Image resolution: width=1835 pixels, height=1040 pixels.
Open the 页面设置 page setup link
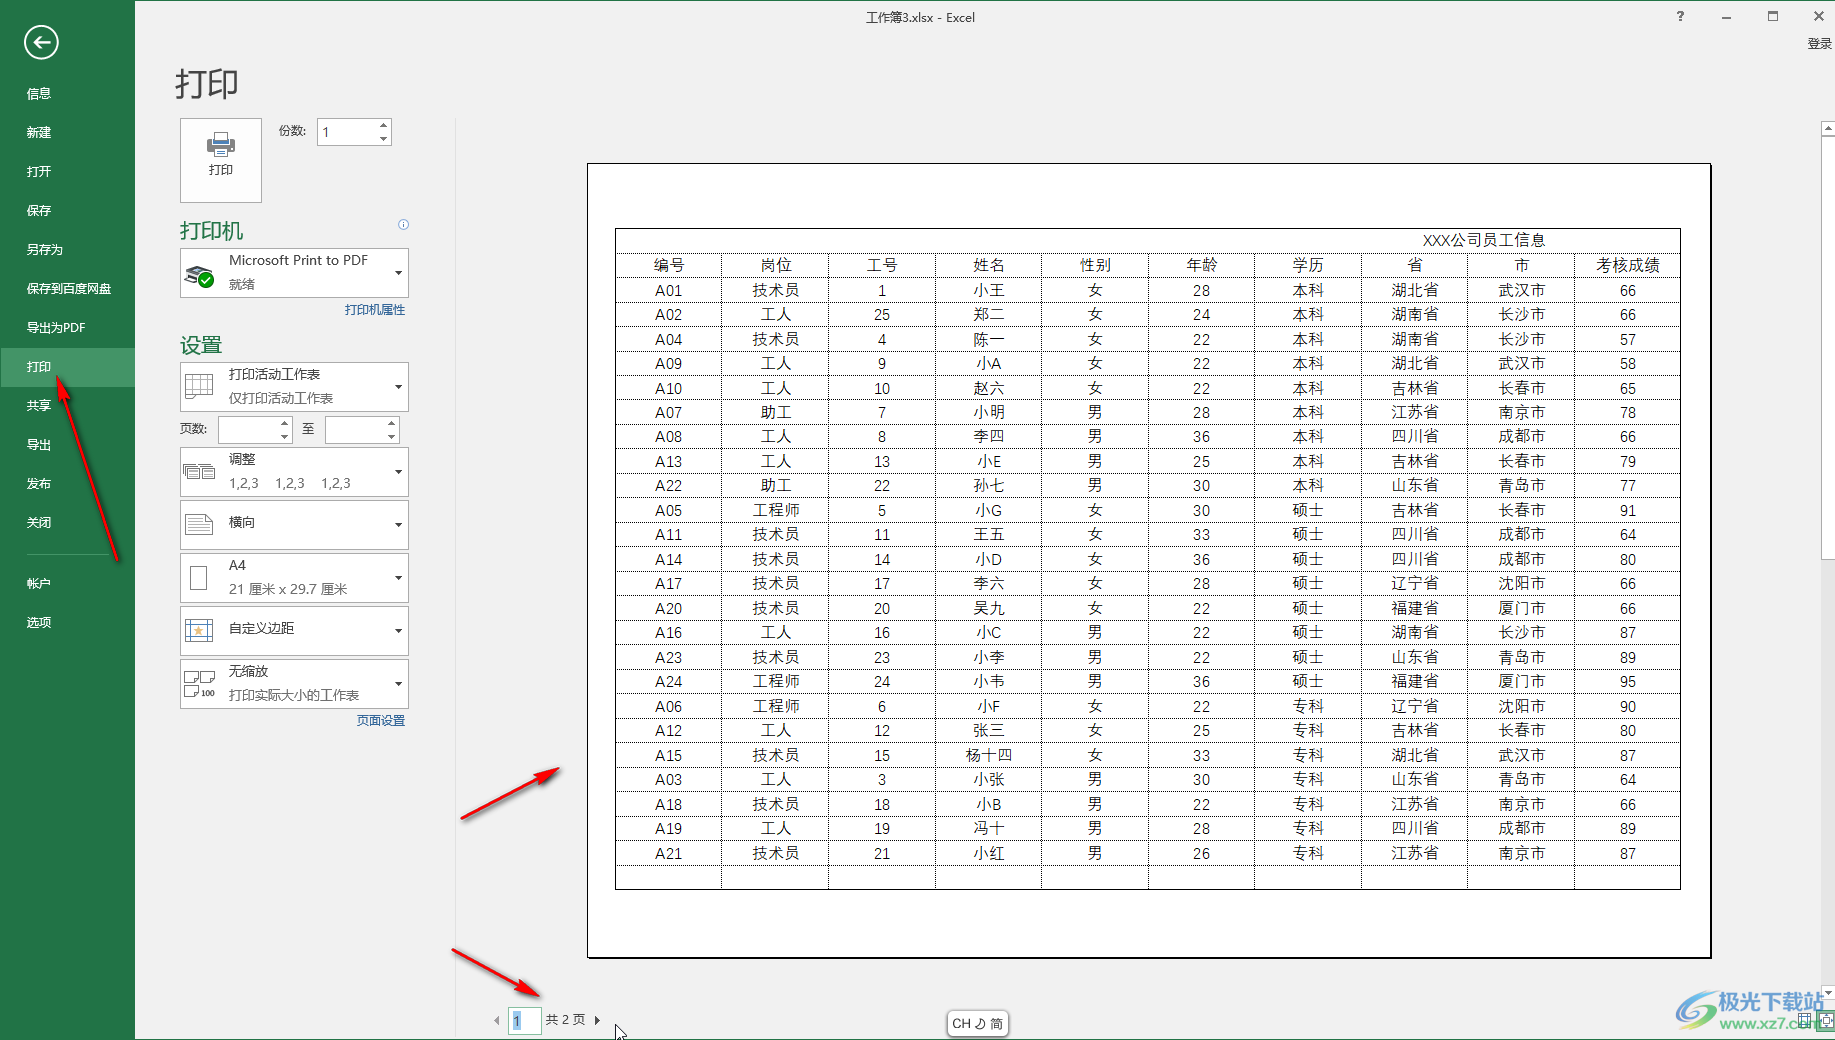(x=381, y=721)
